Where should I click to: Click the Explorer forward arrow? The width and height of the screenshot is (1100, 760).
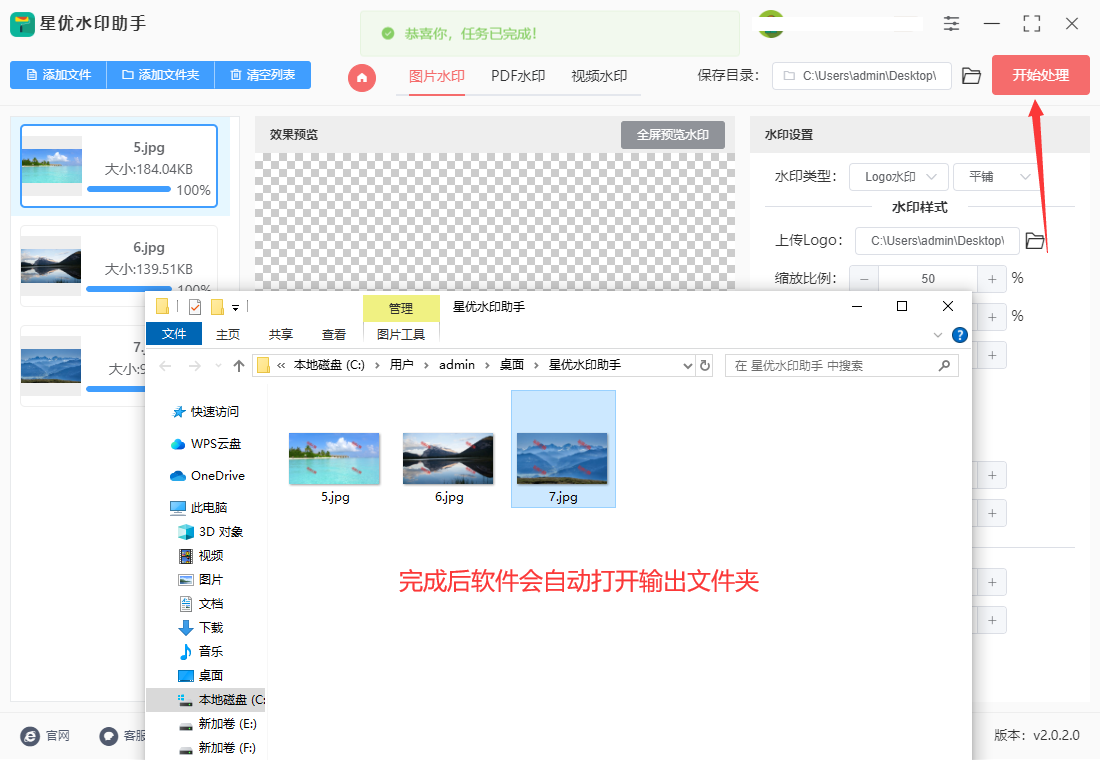tap(194, 366)
